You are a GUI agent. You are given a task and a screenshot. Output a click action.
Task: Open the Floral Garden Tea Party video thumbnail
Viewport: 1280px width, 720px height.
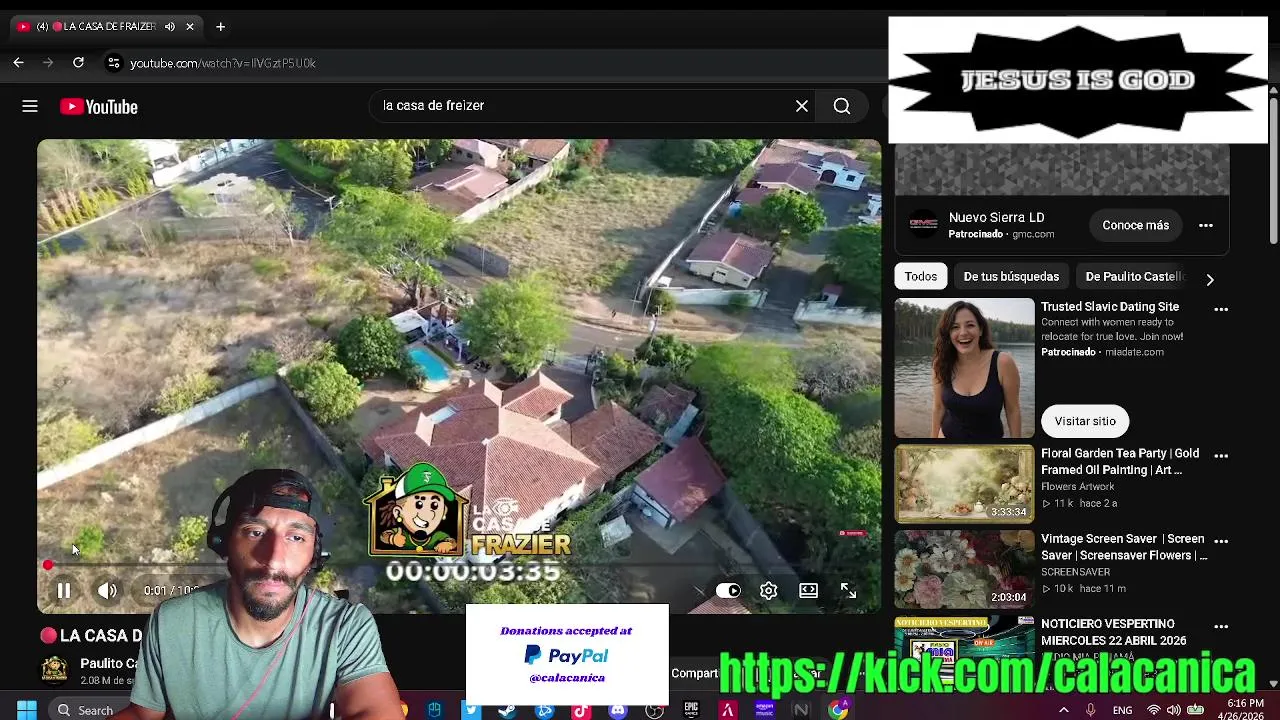click(964, 484)
